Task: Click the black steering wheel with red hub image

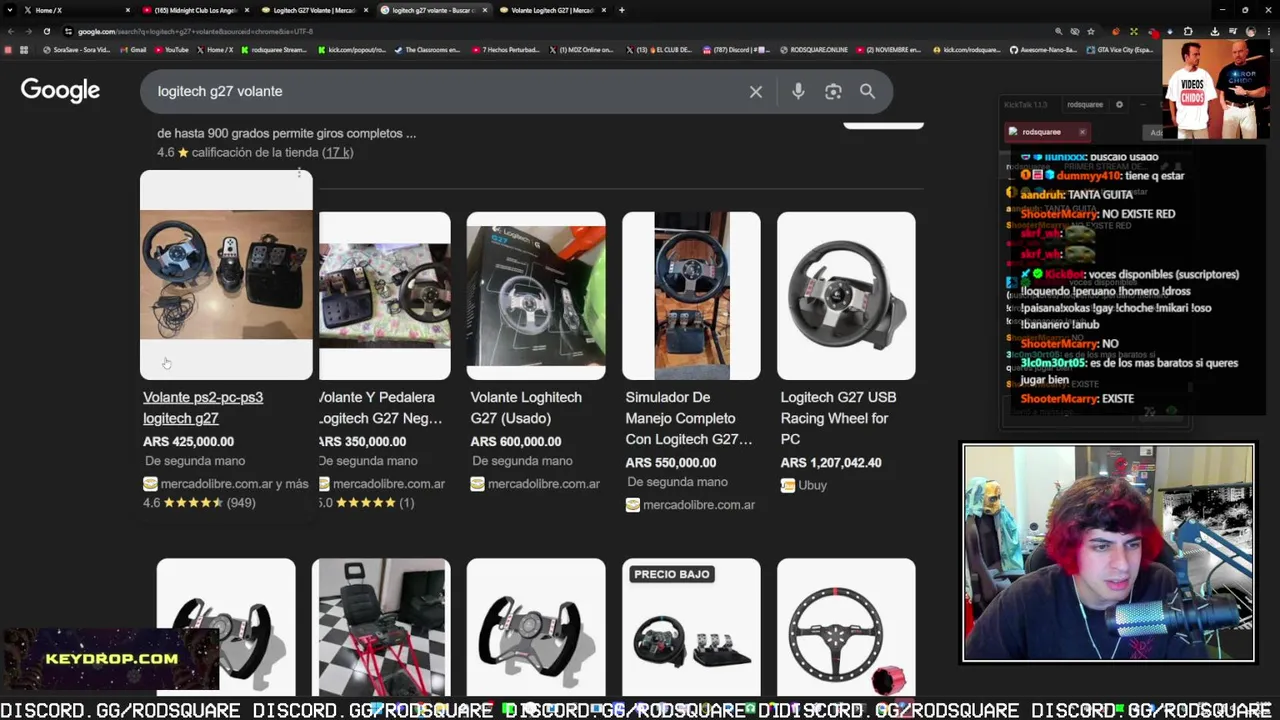Action: [x=846, y=627]
